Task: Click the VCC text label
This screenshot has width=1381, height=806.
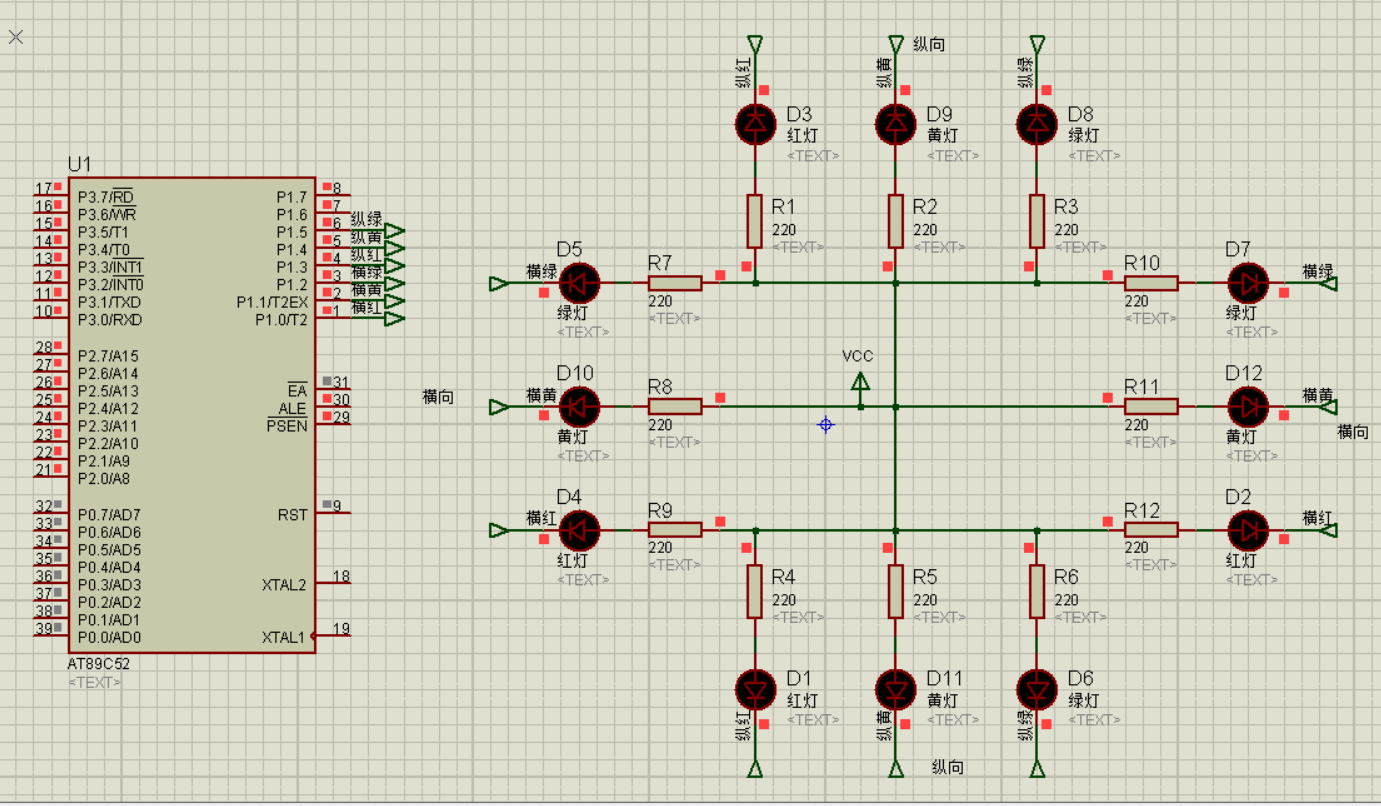Action: click(857, 356)
